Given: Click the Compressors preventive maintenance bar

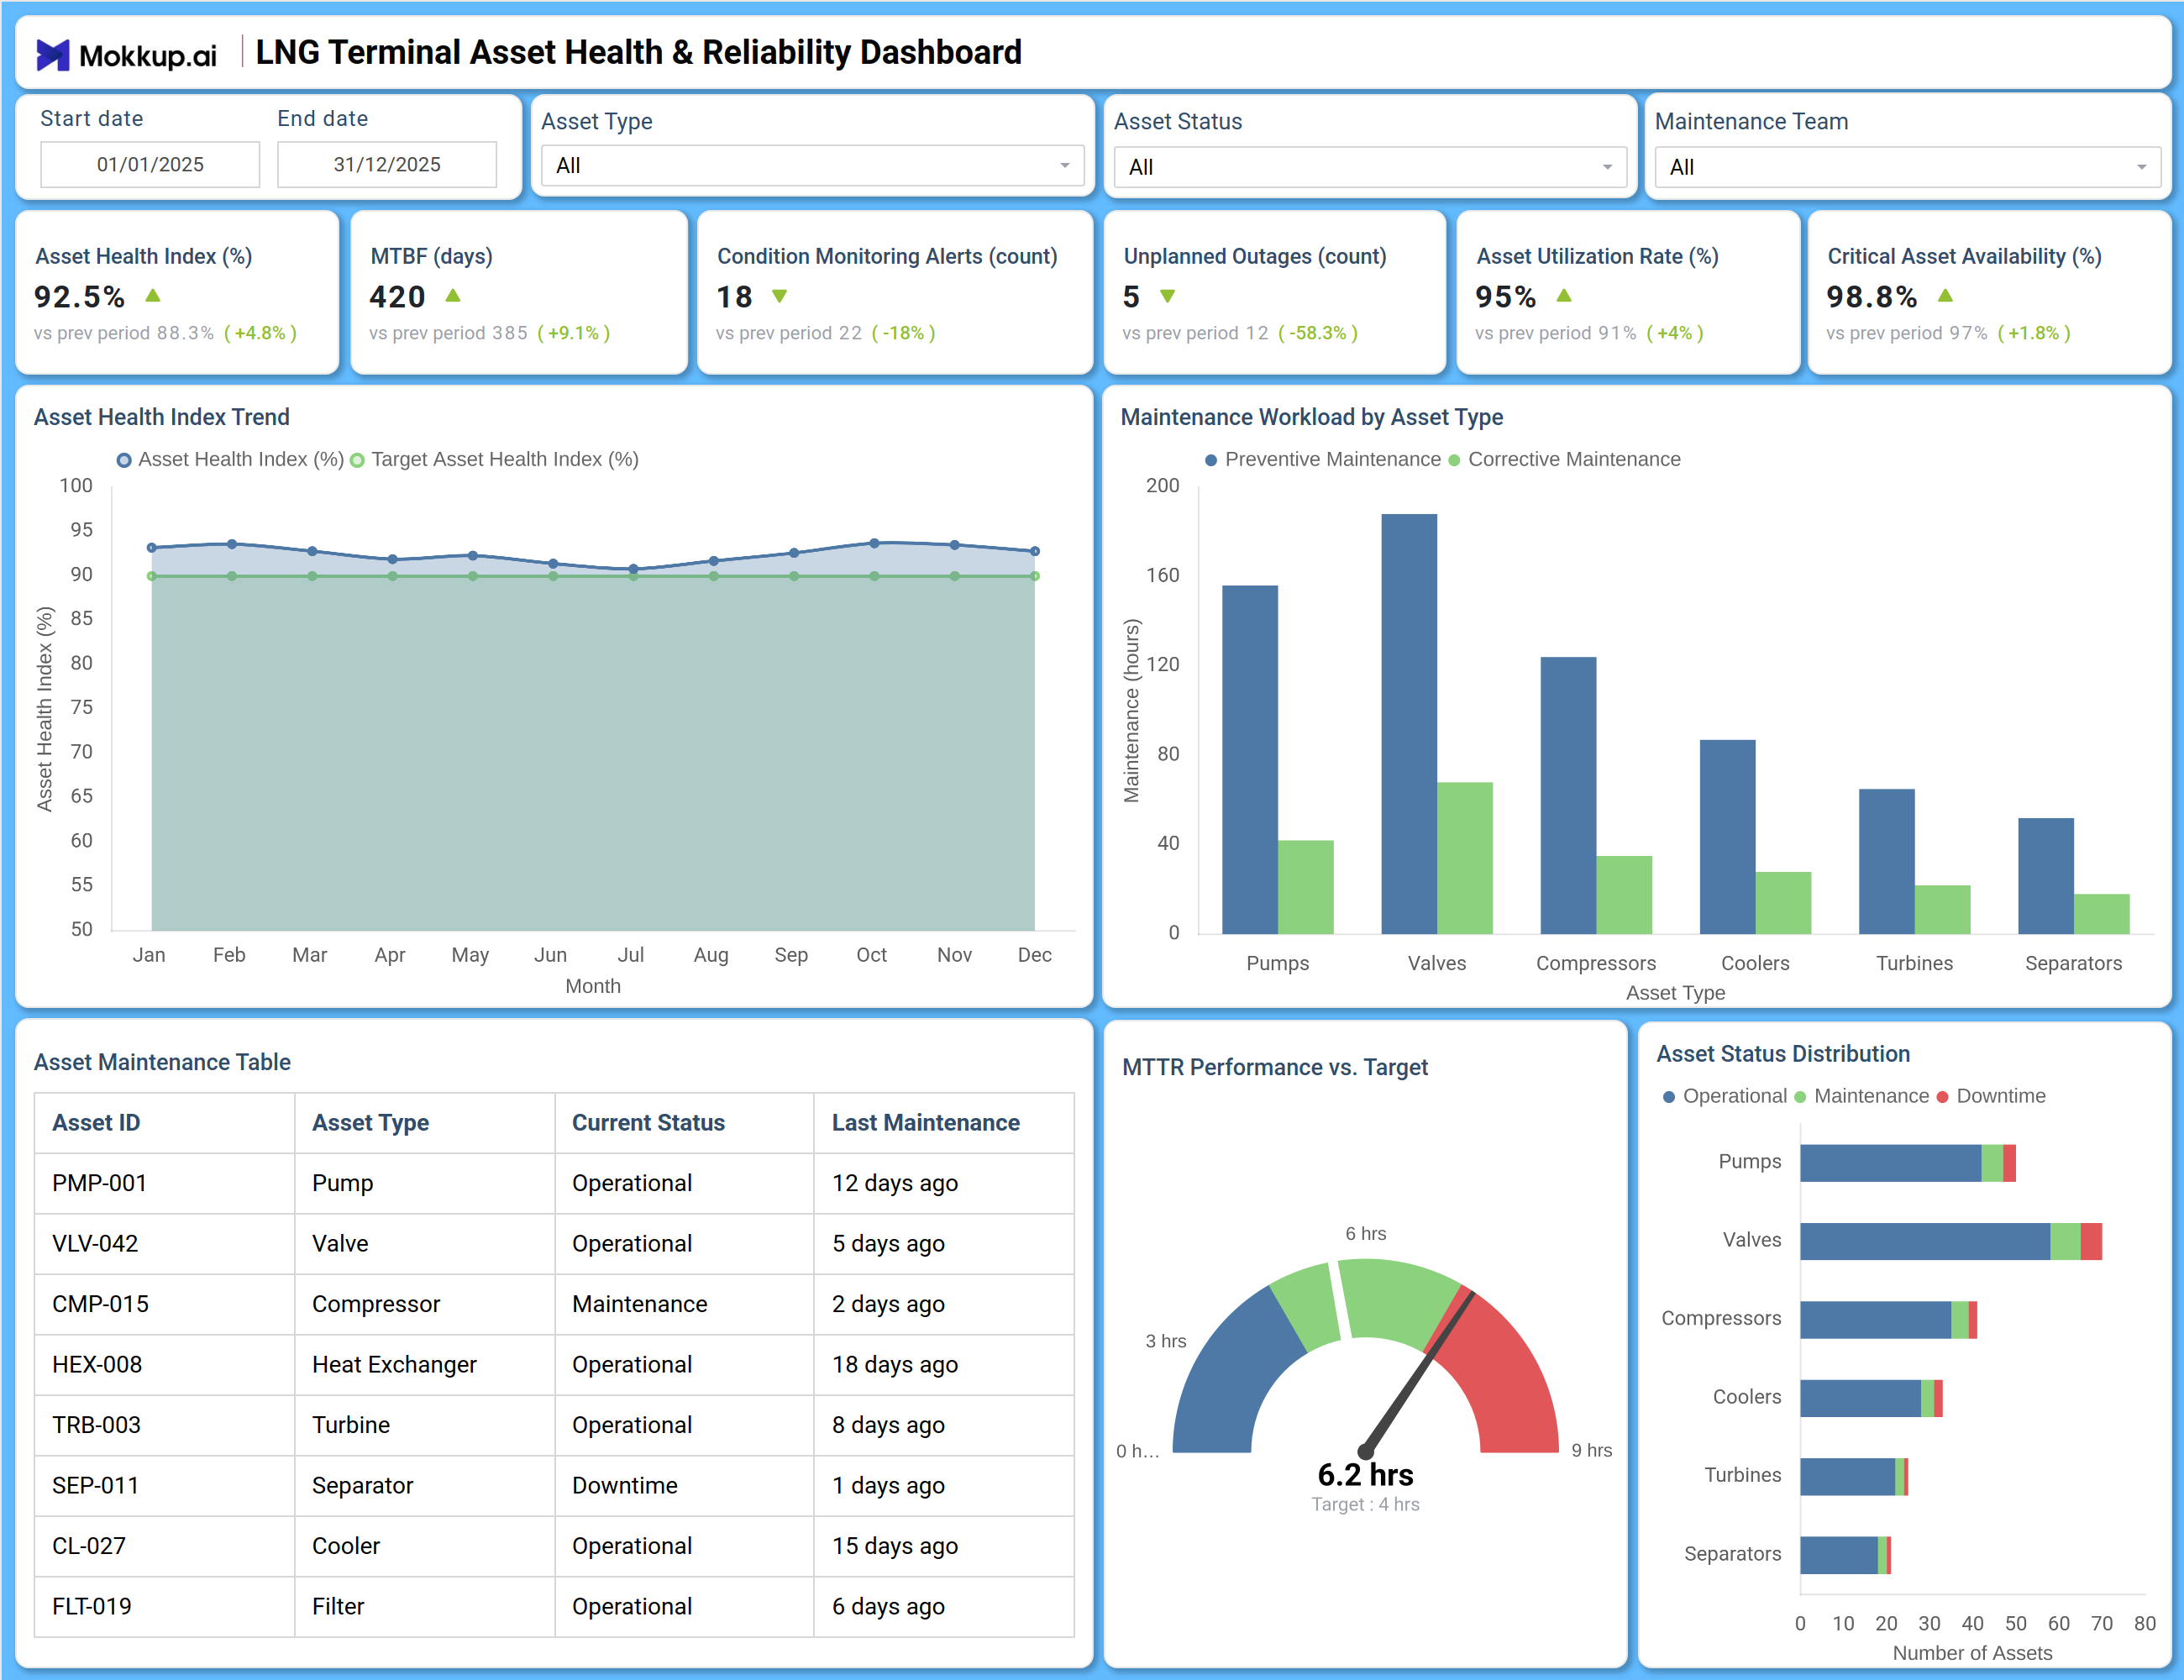Looking at the screenshot, I should 1568,795.
